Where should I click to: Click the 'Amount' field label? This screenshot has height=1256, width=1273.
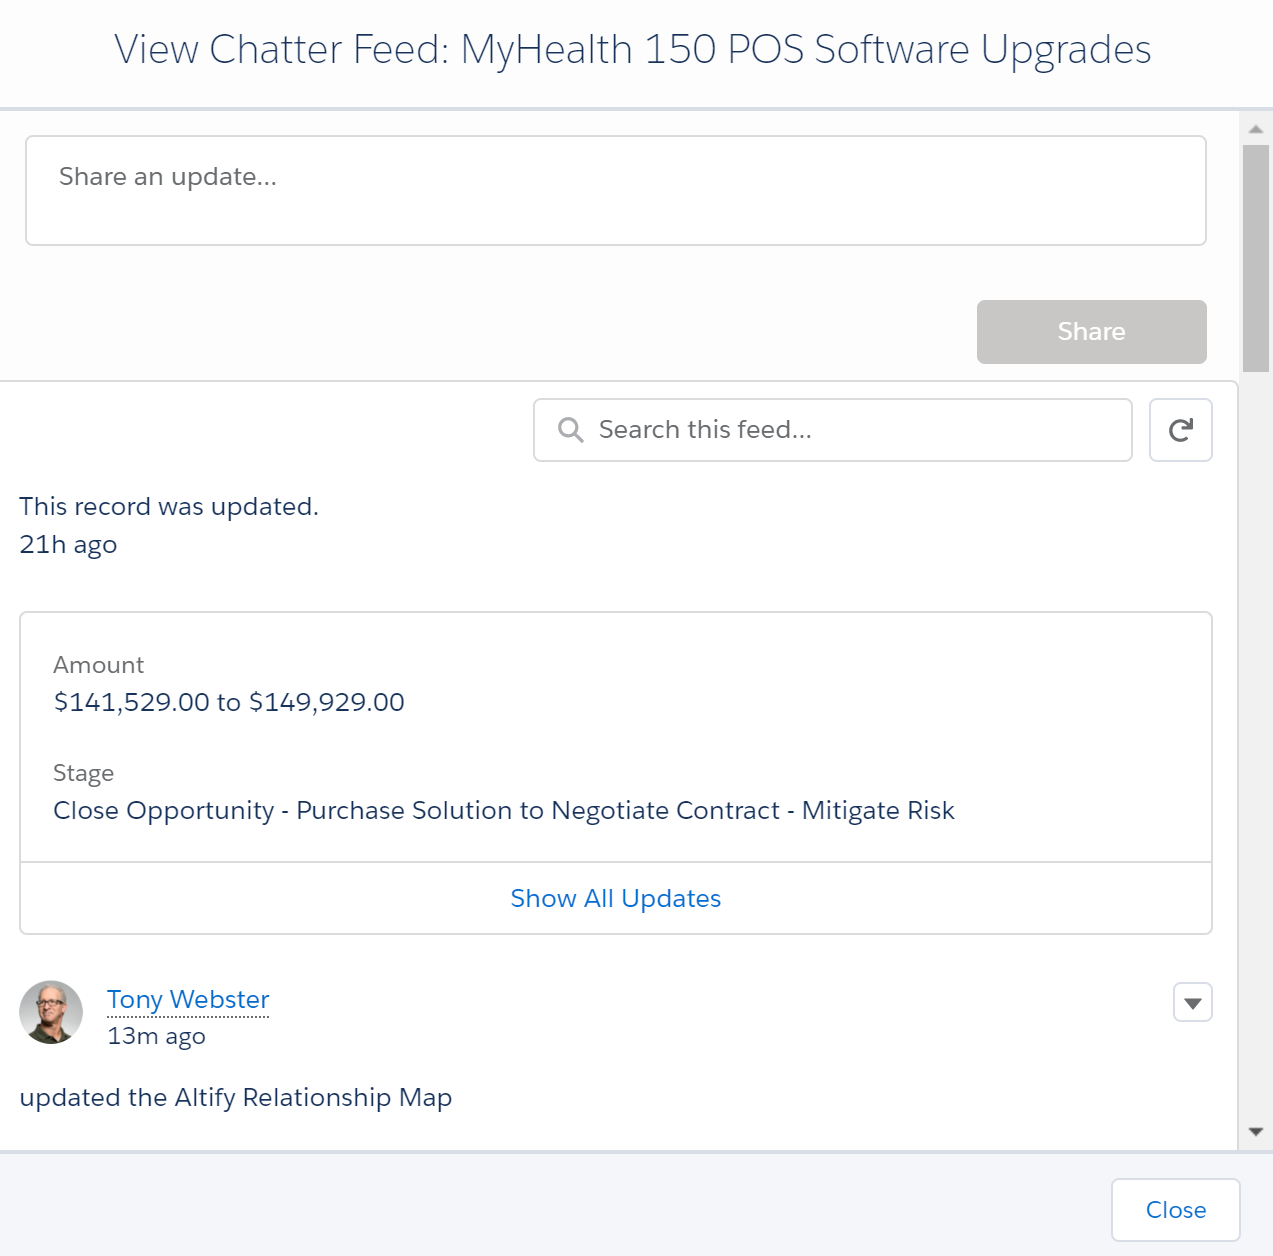98,665
